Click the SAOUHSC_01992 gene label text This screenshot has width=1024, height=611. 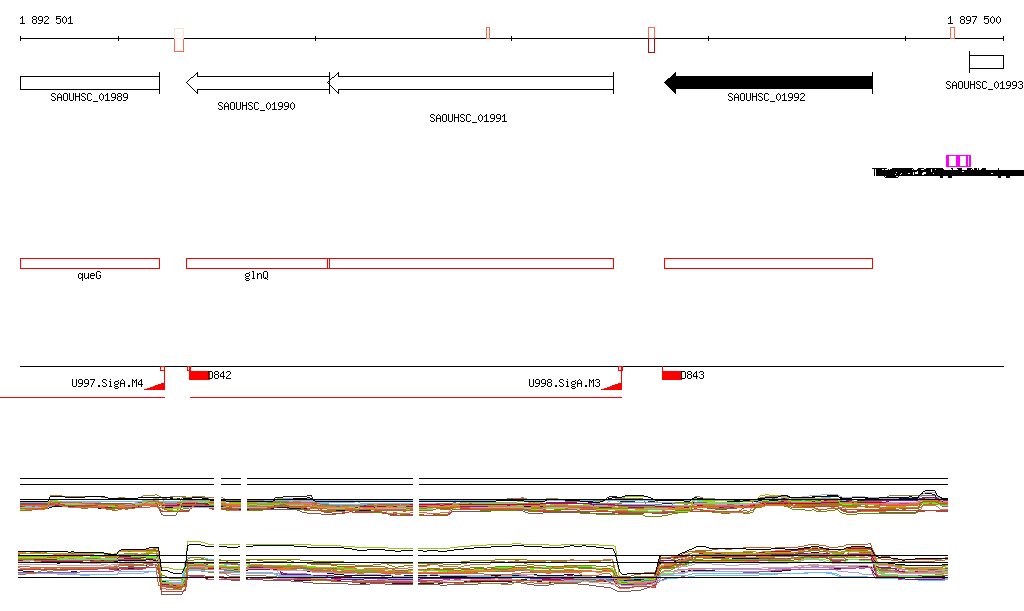[766, 97]
